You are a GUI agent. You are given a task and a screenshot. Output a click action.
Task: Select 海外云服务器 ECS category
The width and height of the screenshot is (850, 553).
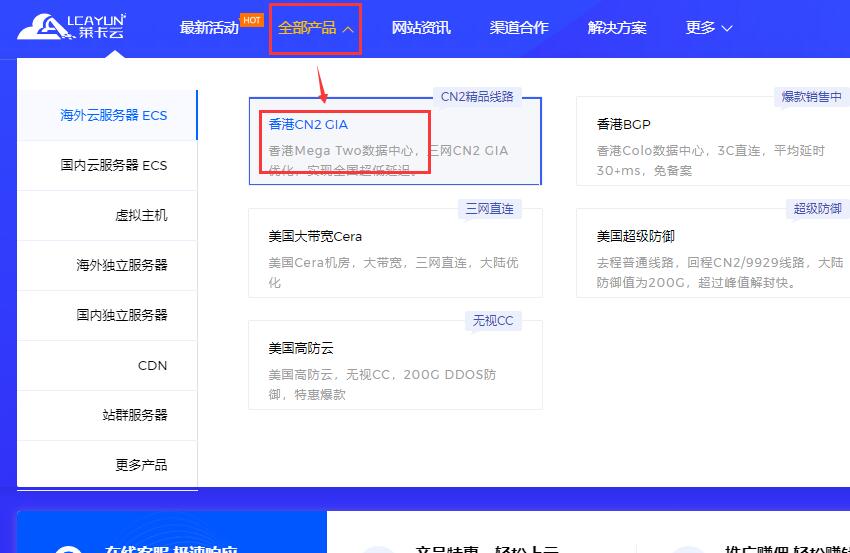pyautogui.click(x=107, y=115)
